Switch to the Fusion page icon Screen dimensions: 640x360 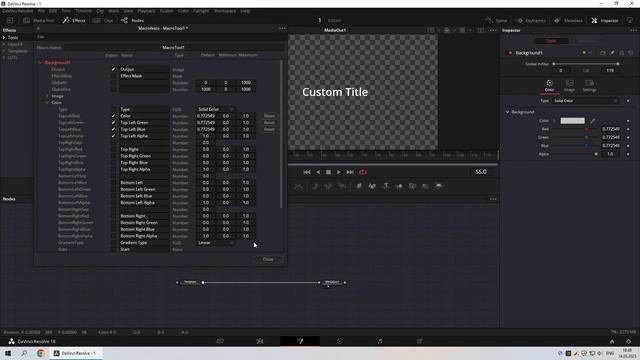click(300, 341)
